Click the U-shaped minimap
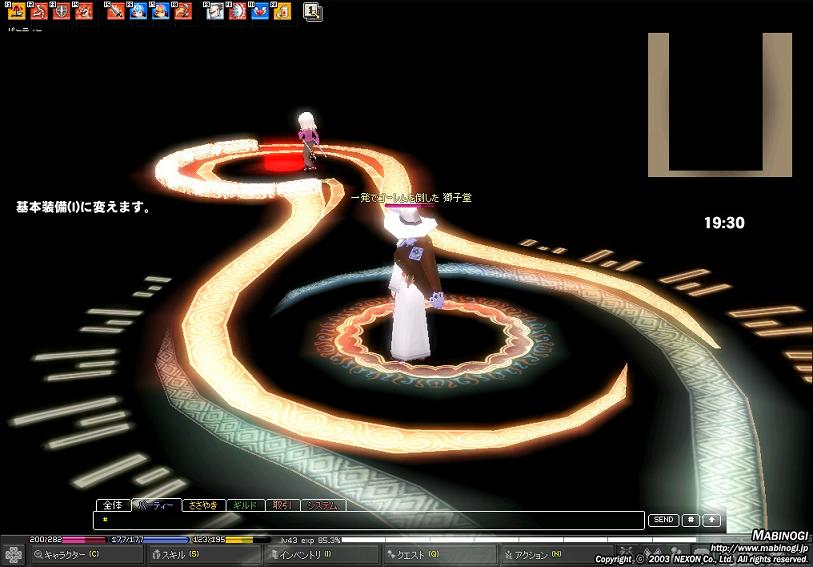Image resolution: width=813 pixels, height=567 pixels. pos(720,105)
